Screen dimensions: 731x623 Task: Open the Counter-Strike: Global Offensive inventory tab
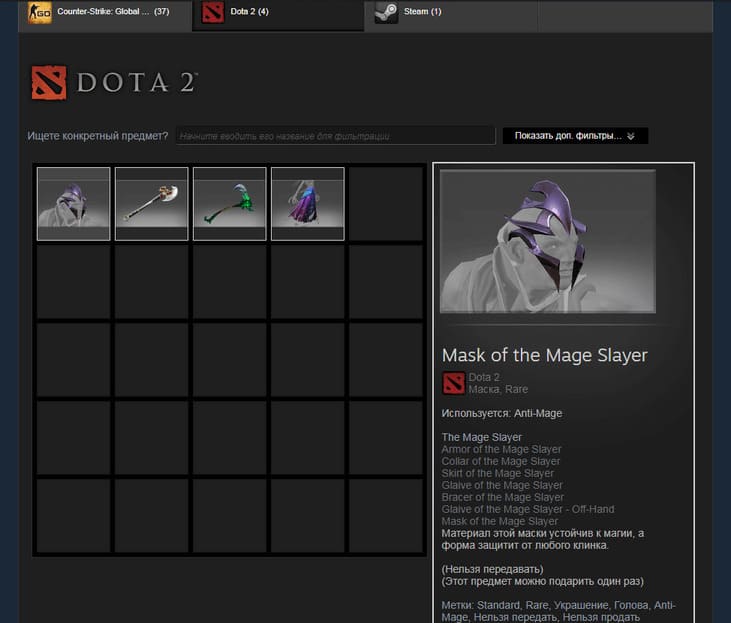105,14
